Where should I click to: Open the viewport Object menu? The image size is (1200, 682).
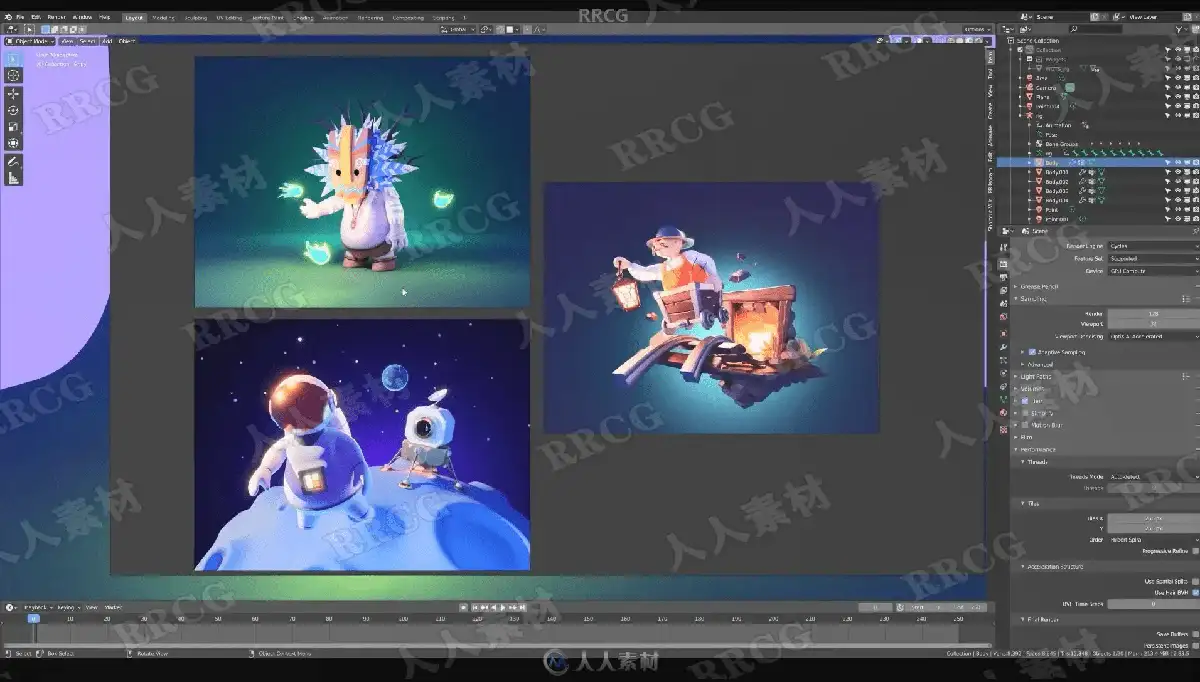tap(126, 41)
